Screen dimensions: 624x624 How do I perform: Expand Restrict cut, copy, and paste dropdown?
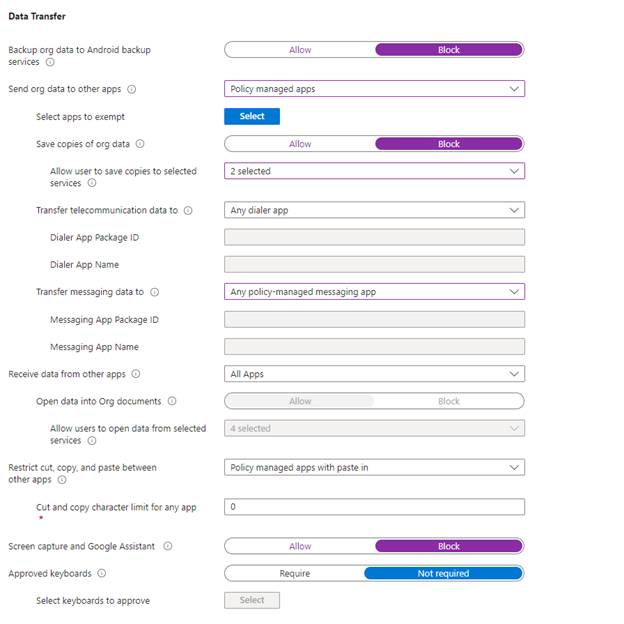pos(374,467)
